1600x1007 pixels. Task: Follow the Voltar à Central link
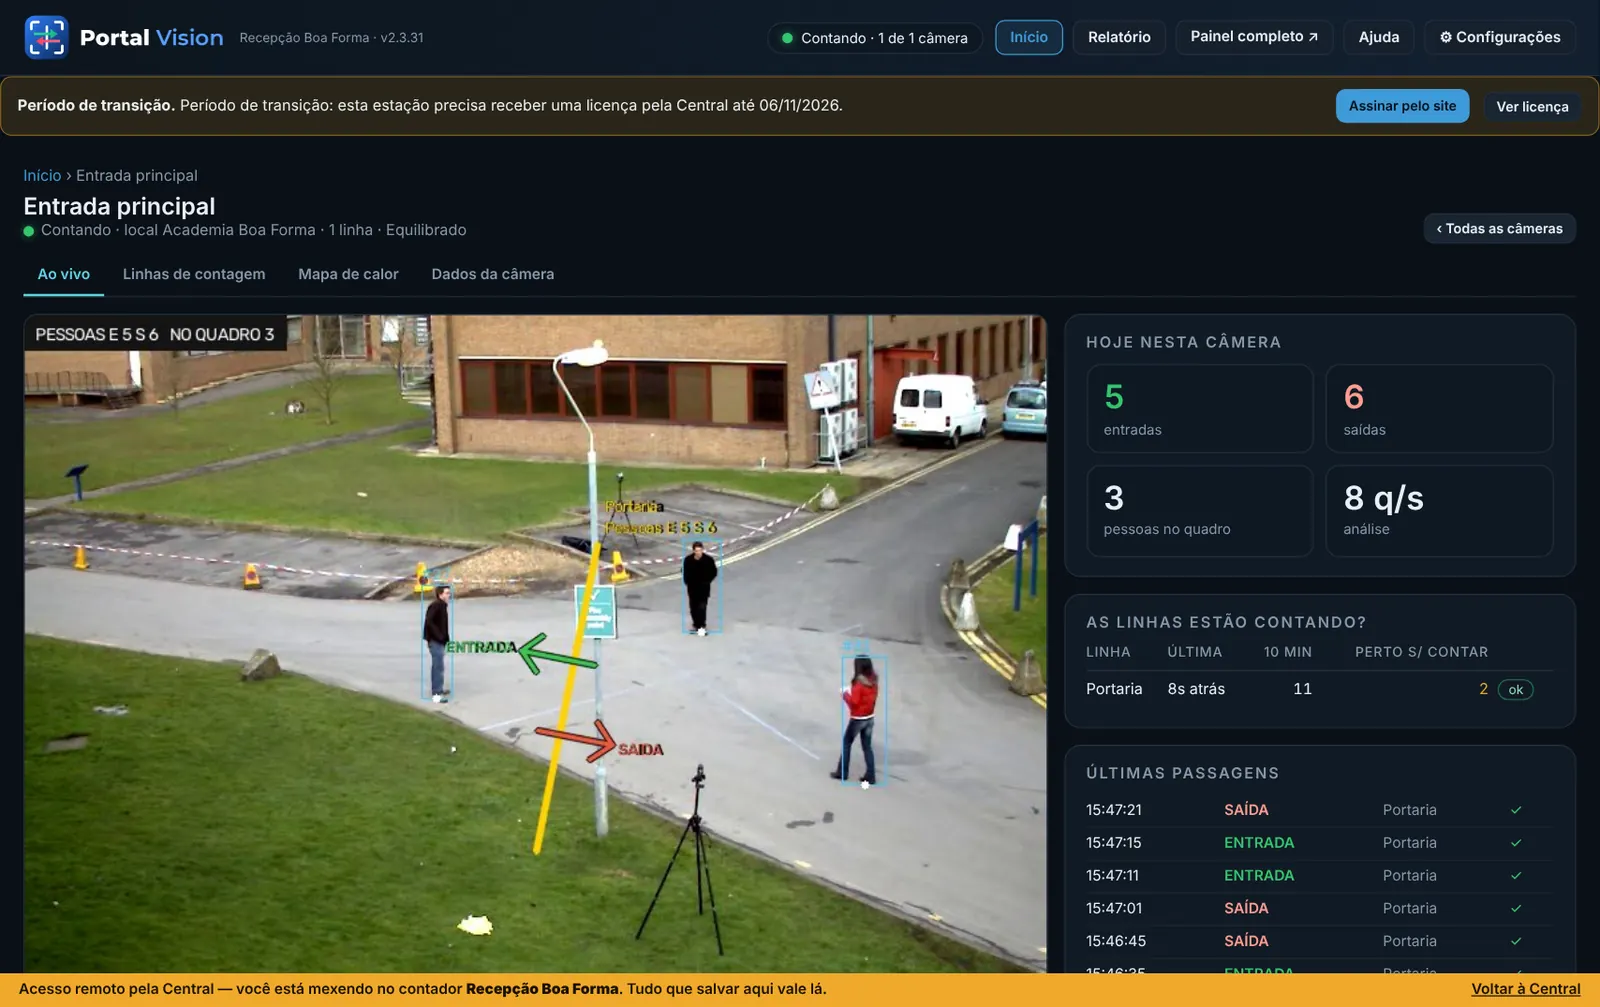pos(1525,989)
